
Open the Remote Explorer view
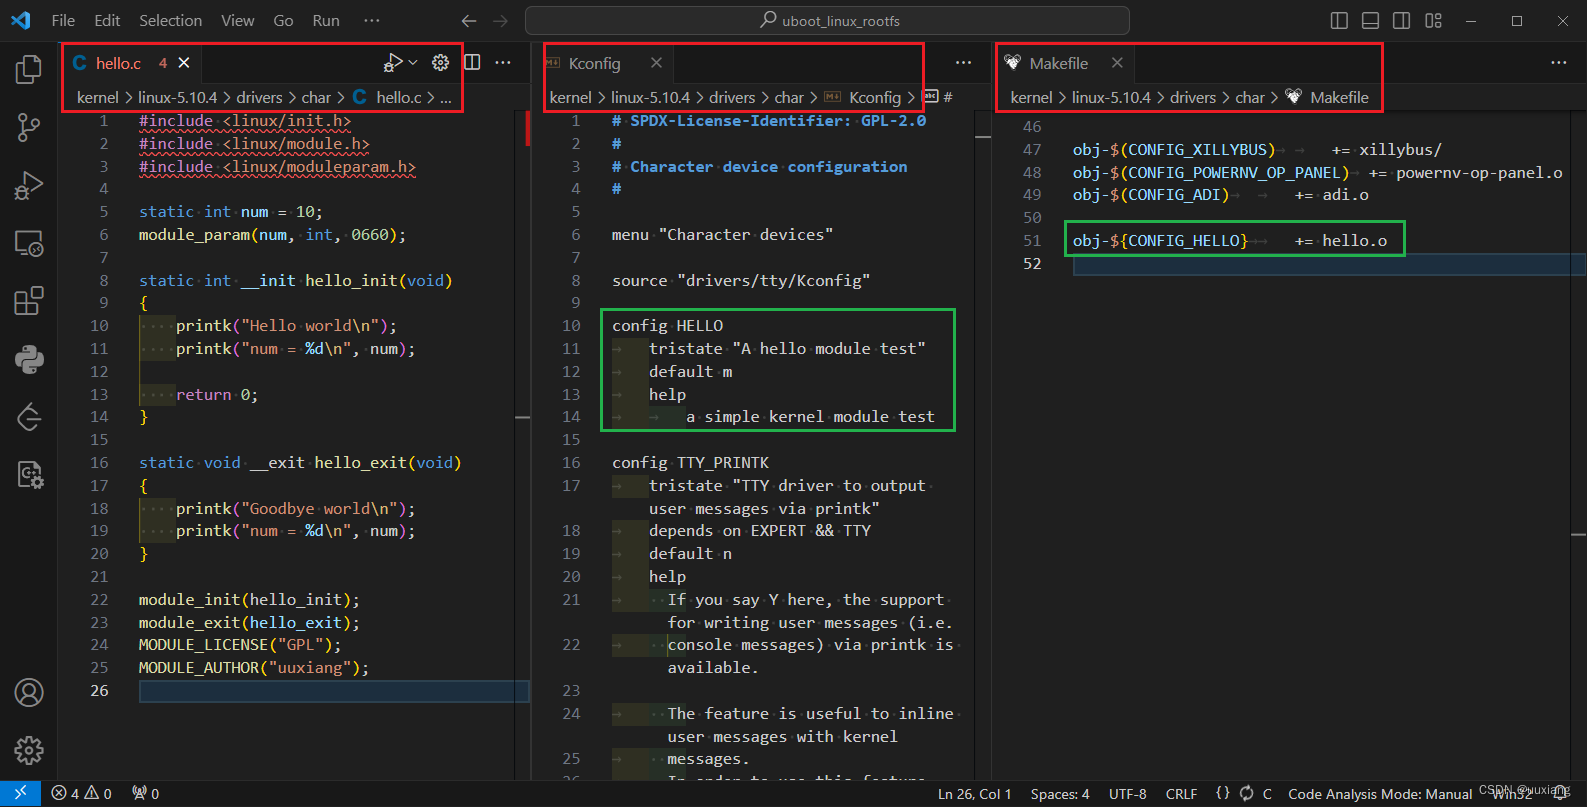point(29,243)
